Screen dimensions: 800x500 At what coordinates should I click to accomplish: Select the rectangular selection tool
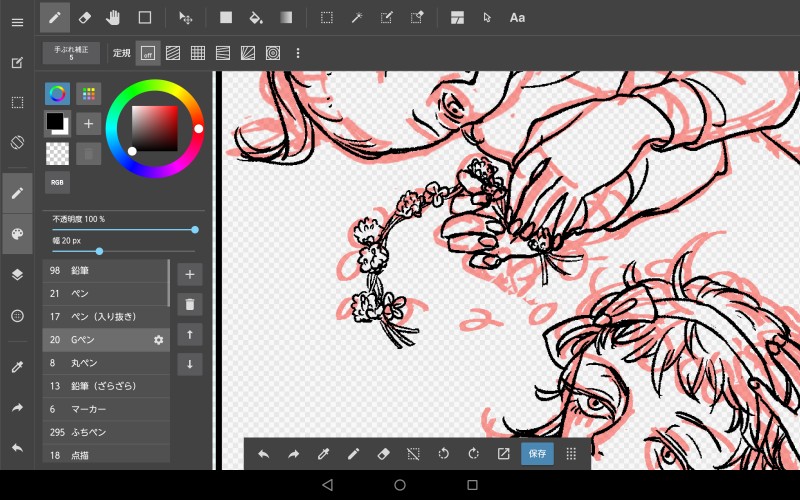coord(327,18)
